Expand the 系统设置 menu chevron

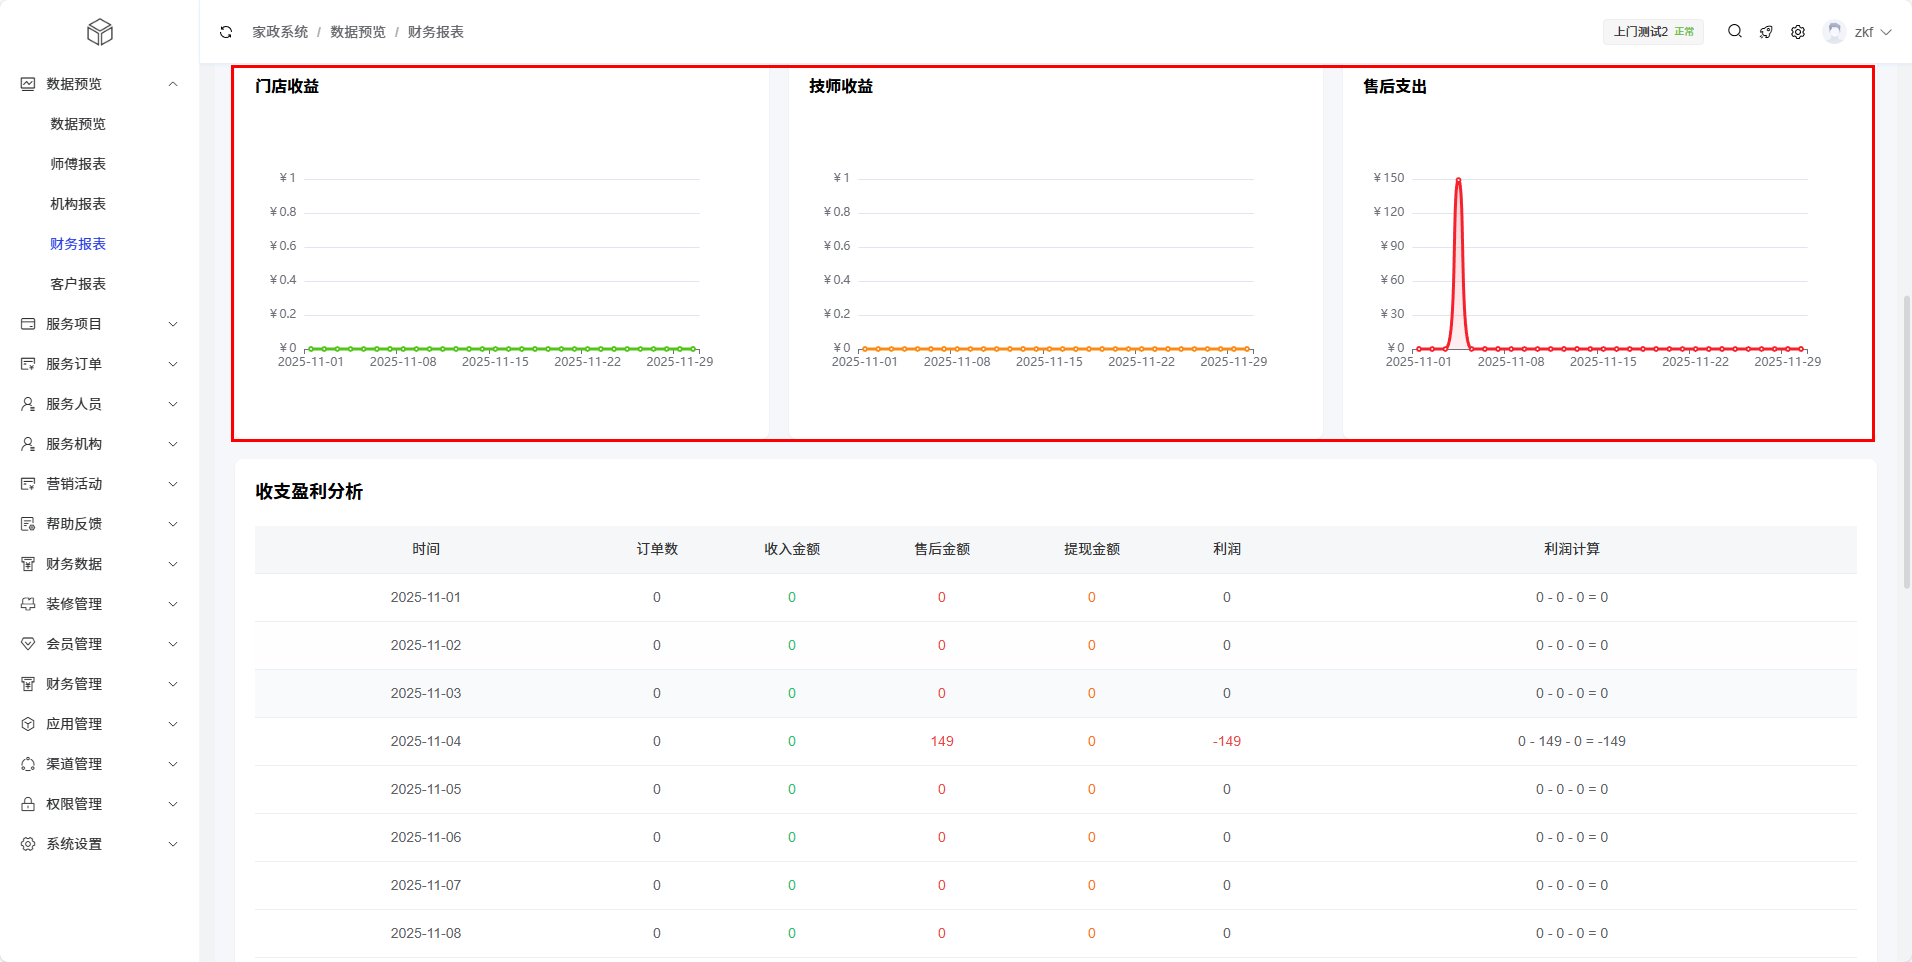coord(173,844)
